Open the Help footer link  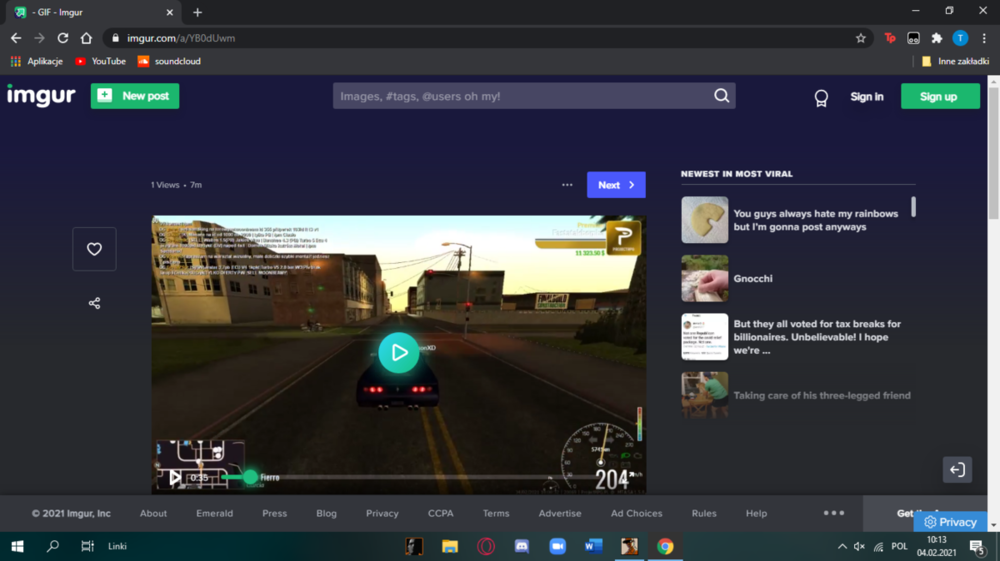pyautogui.click(x=756, y=513)
